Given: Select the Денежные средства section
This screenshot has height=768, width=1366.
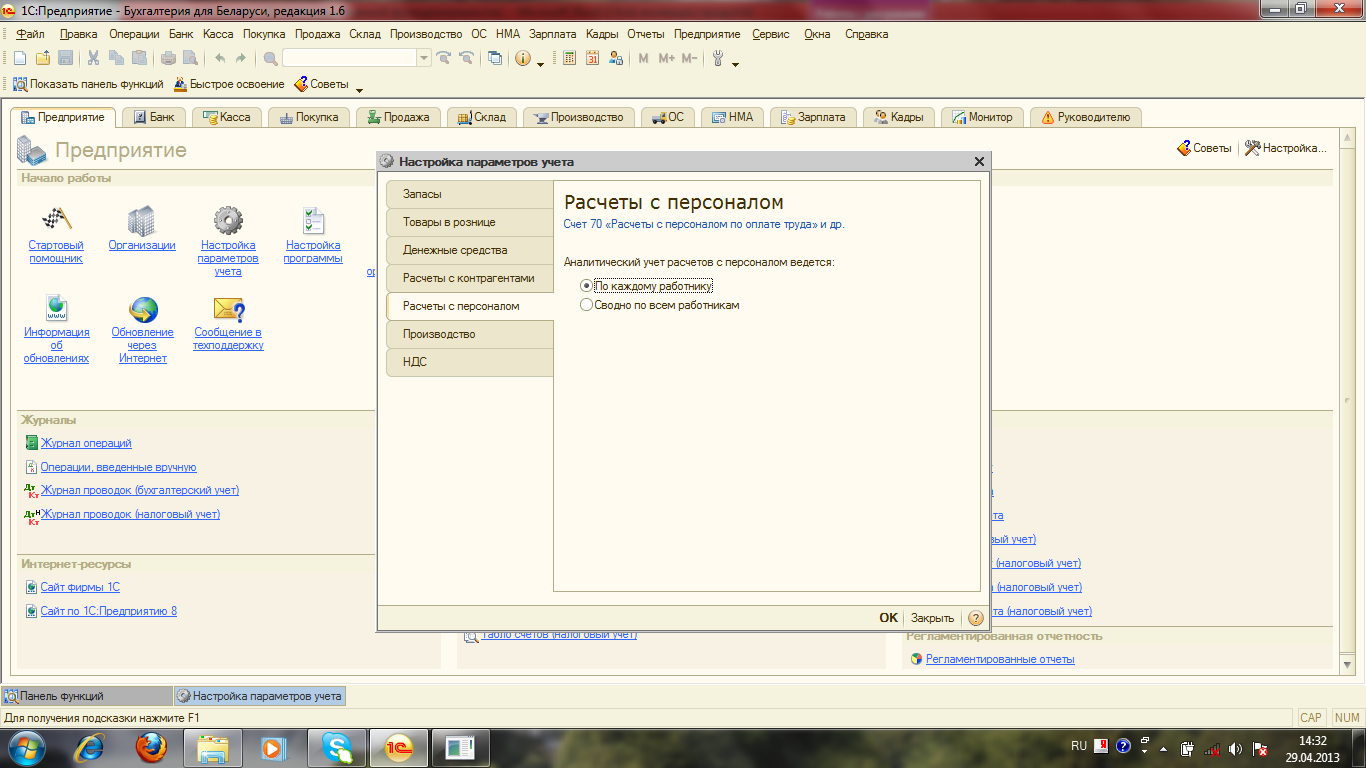Looking at the screenshot, I should click(469, 250).
